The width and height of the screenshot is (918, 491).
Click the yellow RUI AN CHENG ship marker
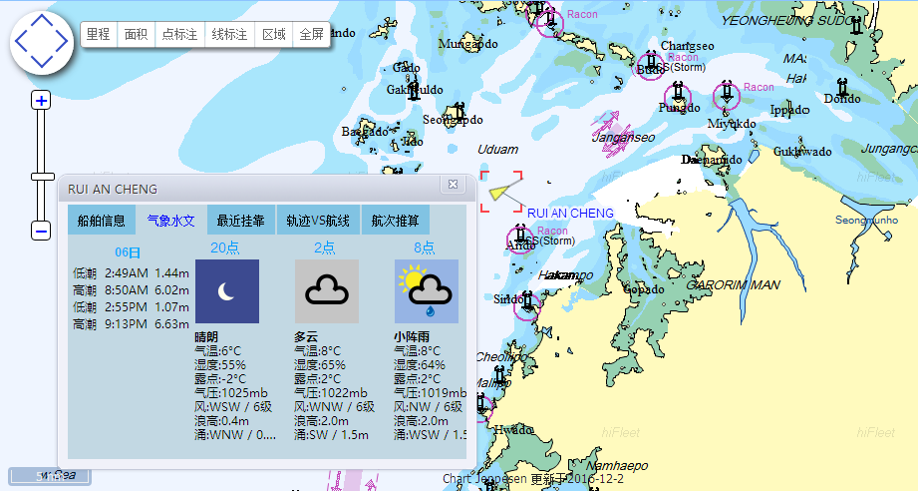coord(502,190)
